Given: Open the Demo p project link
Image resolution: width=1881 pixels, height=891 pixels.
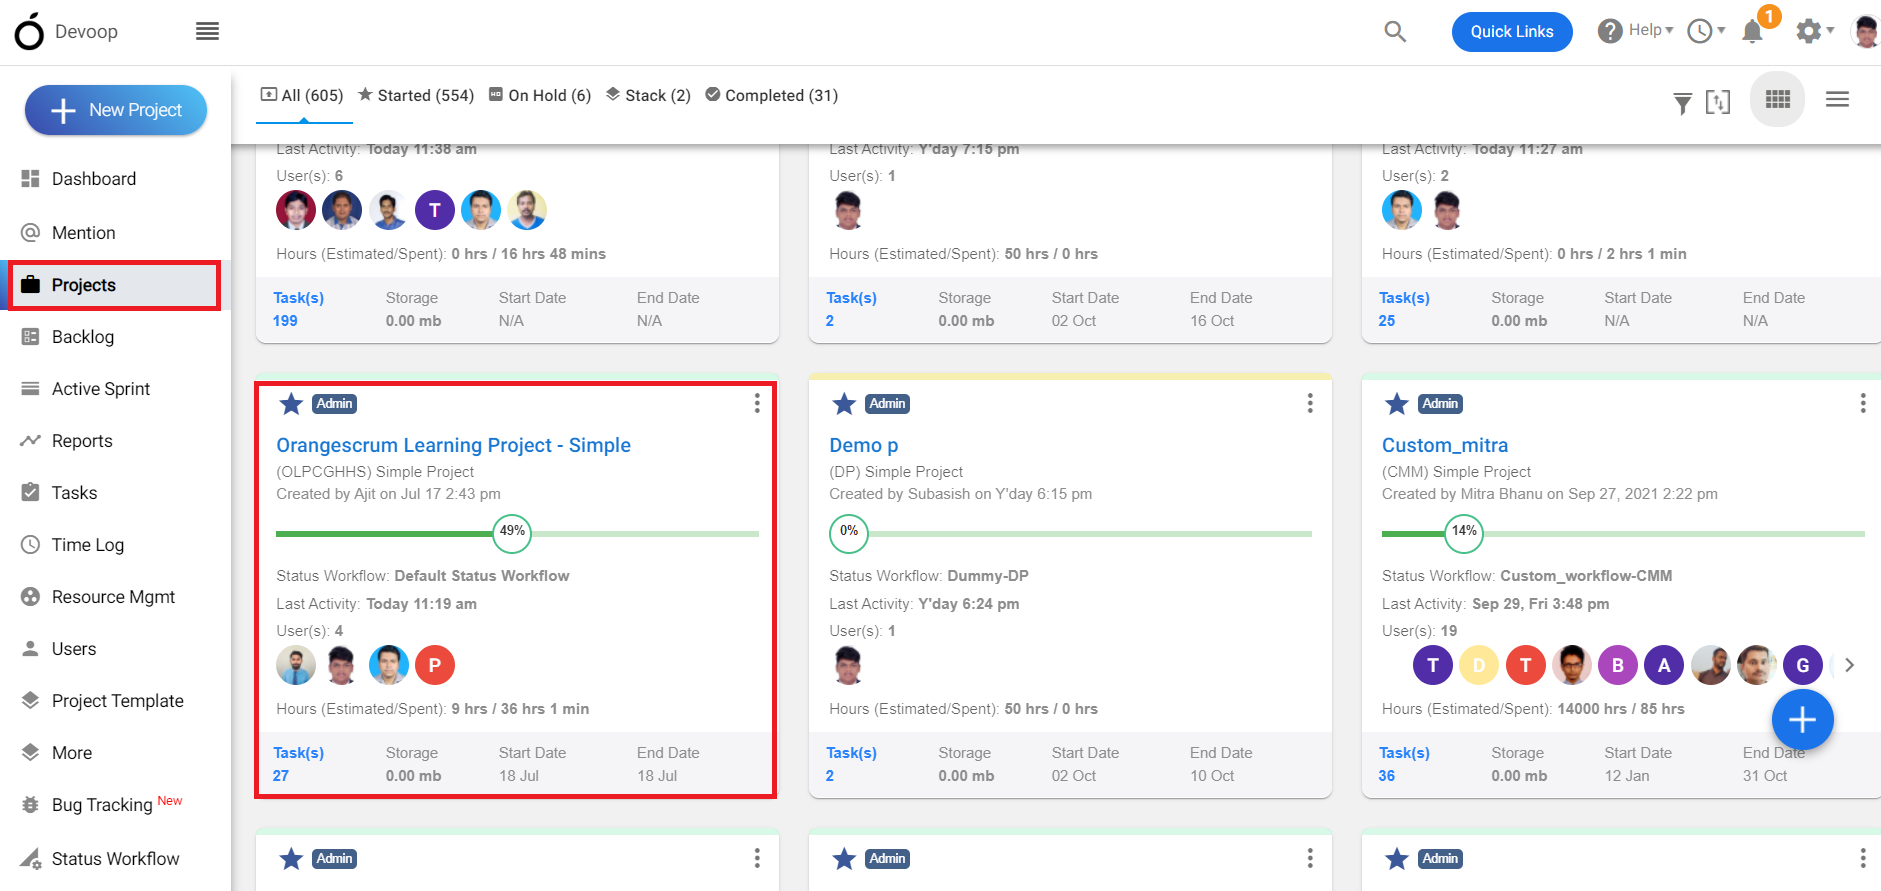Looking at the screenshot, I should [864, 445].
